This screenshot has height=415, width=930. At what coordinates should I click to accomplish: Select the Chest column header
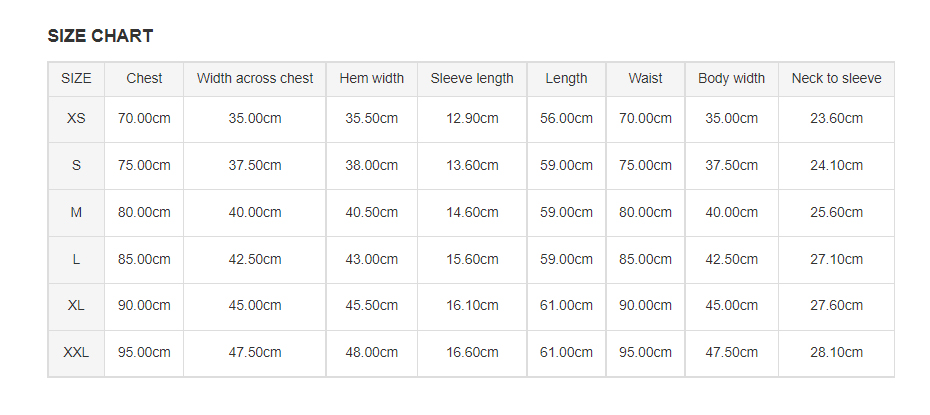(144, 78)
